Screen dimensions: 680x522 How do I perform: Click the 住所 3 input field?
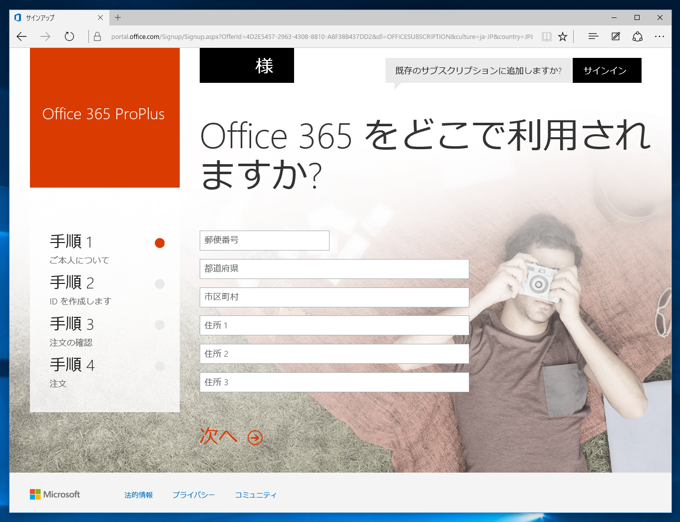pyautogui.click(x=334, y=382)
